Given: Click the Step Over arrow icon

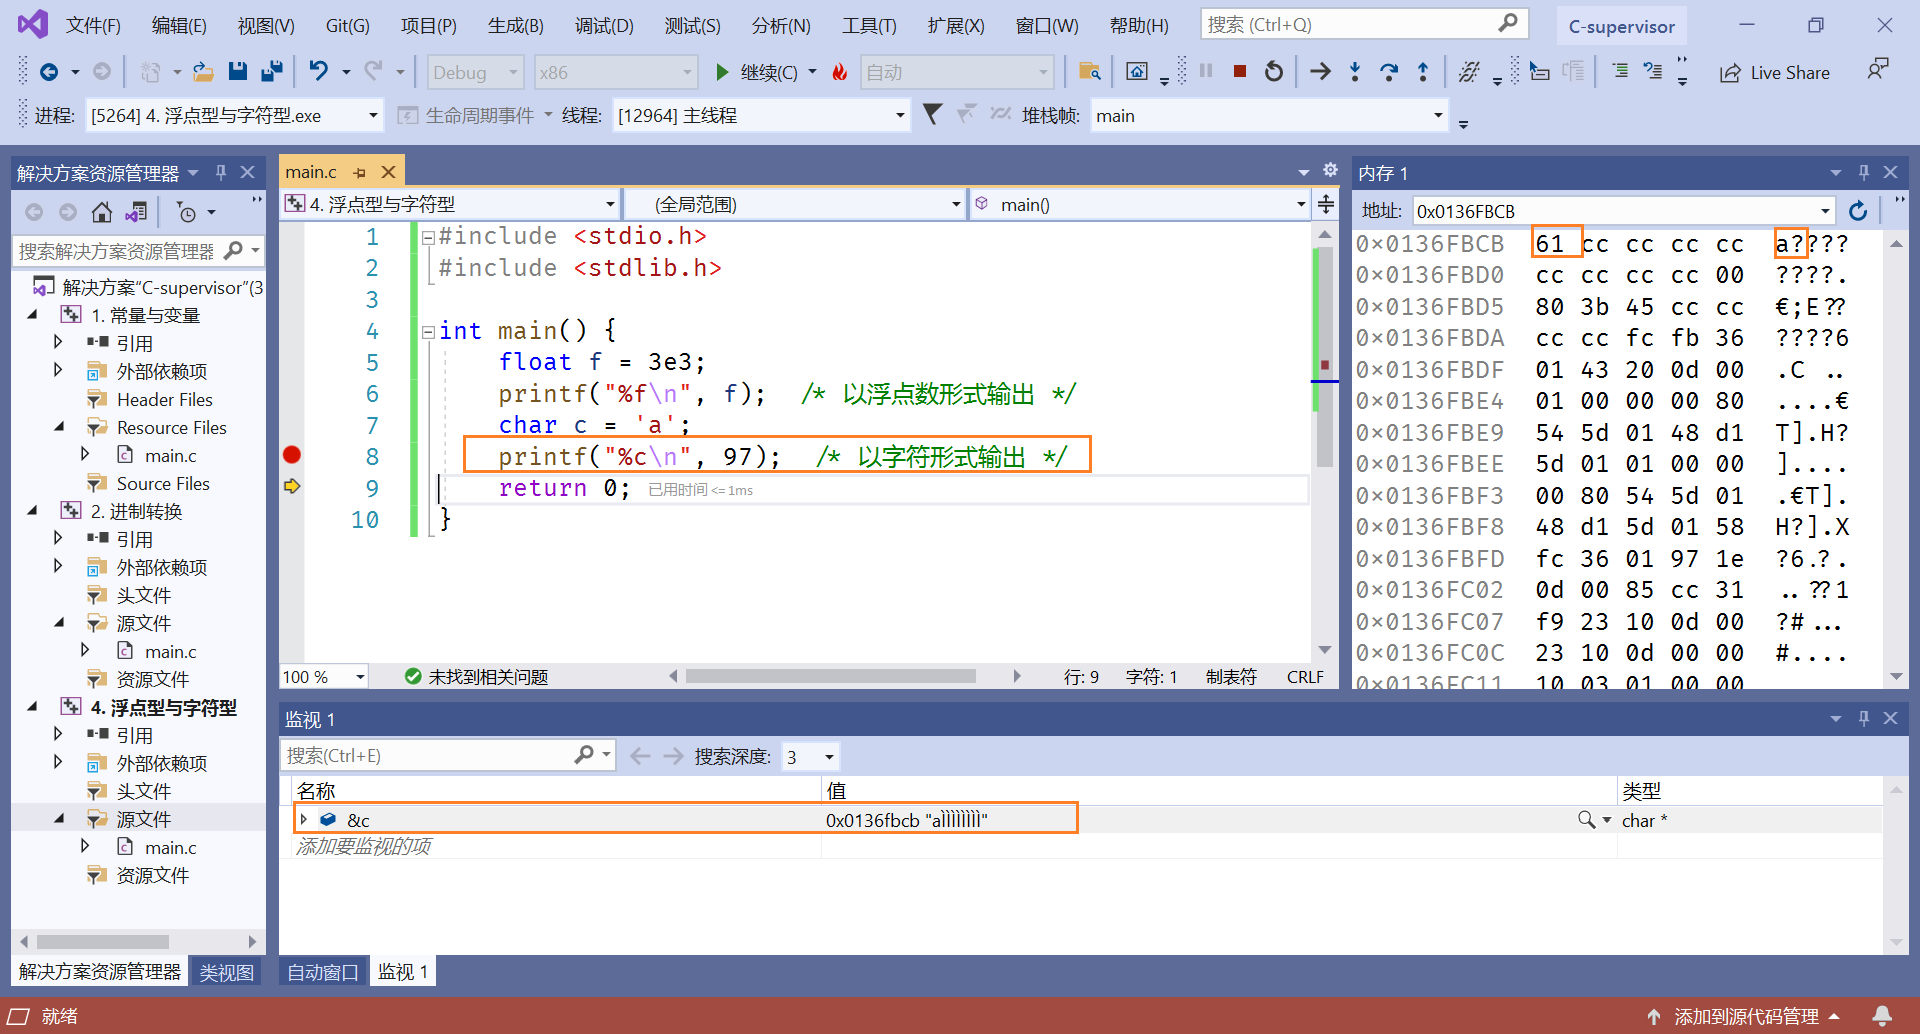Looking at the screenshot, I should 1389,72.
